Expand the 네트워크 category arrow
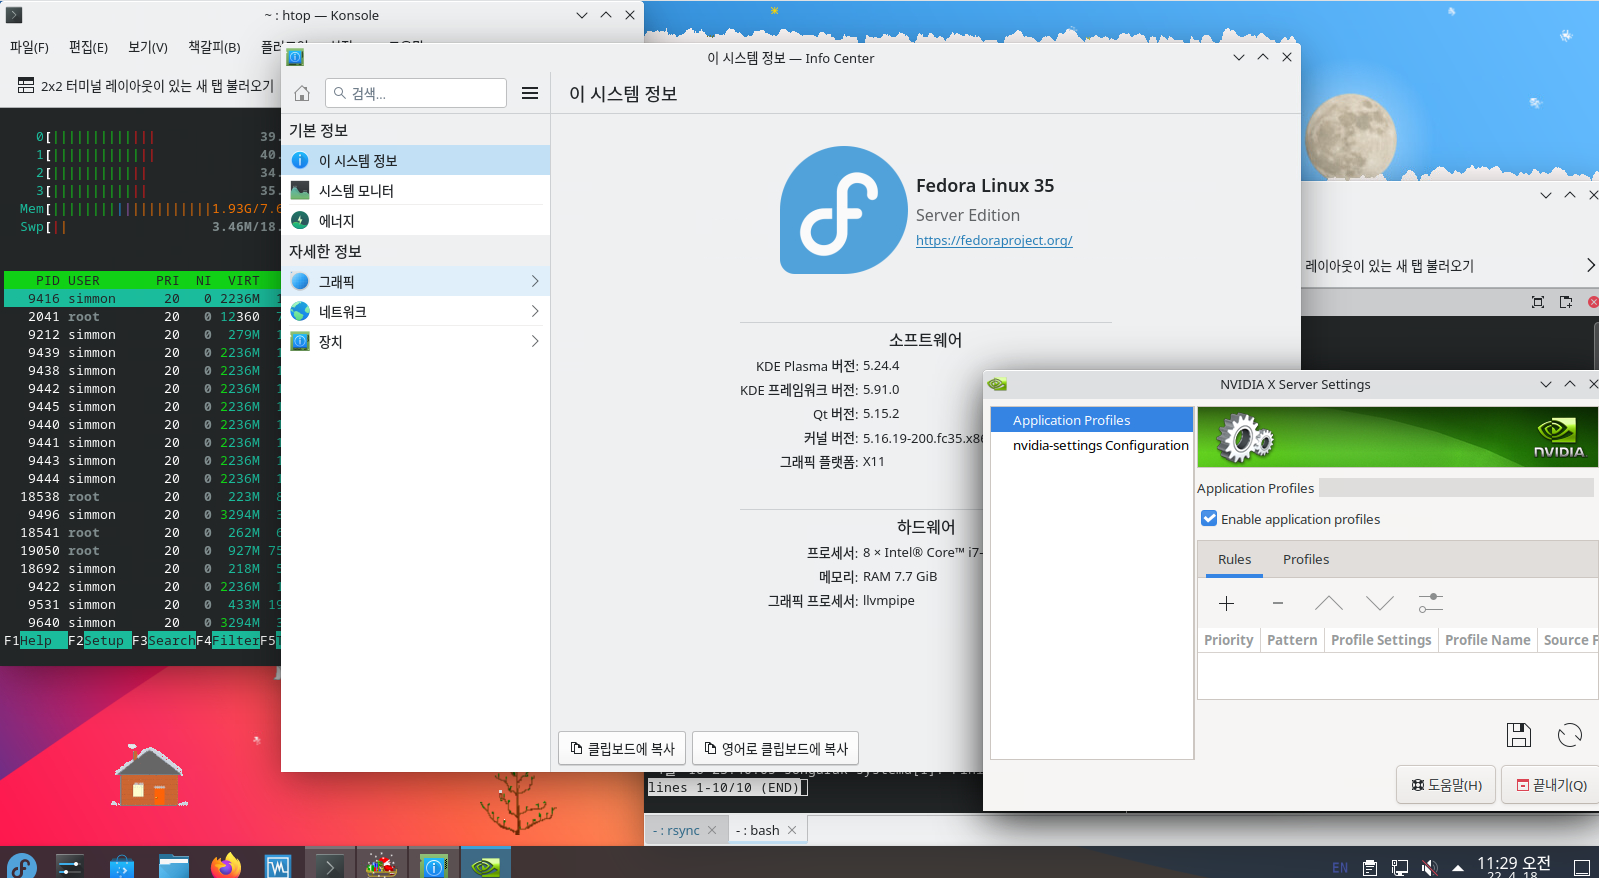This screenshot has height=878, width=1599. click(x=535, y=311)
